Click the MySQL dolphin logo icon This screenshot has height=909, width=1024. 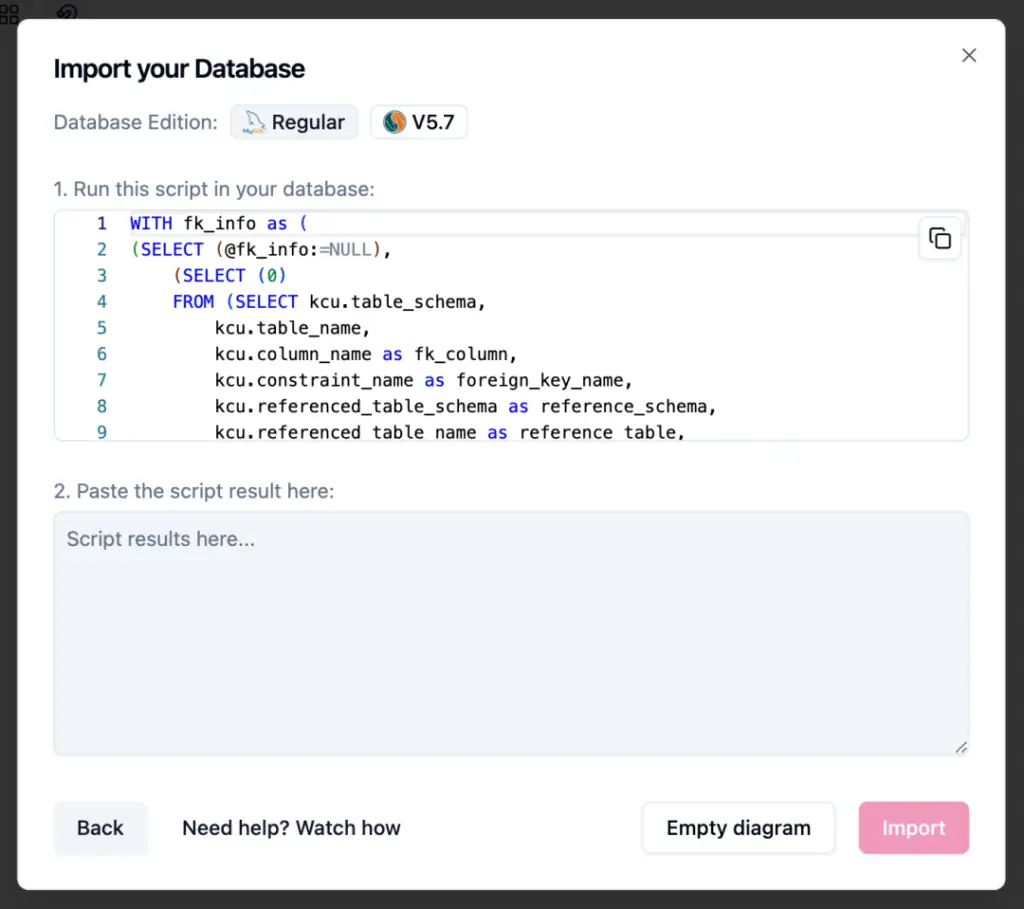coord(254,123)
